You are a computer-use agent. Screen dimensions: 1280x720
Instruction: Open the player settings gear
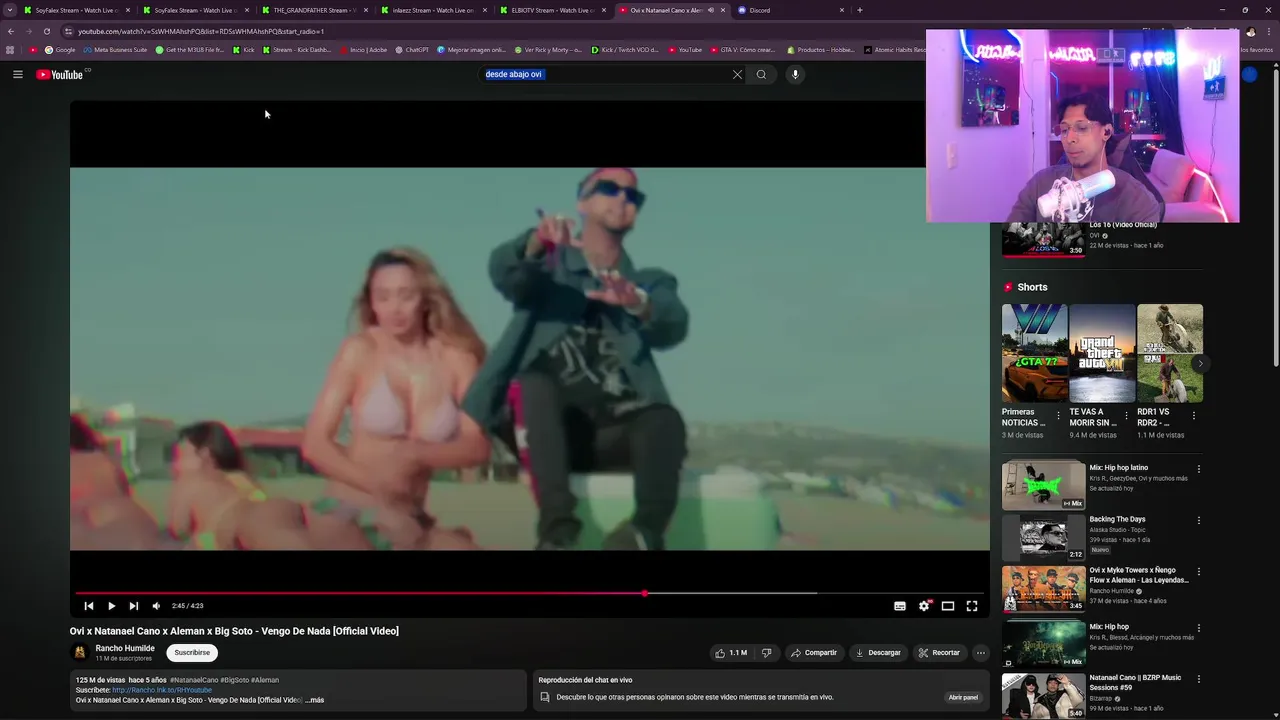tap(924, 606)
